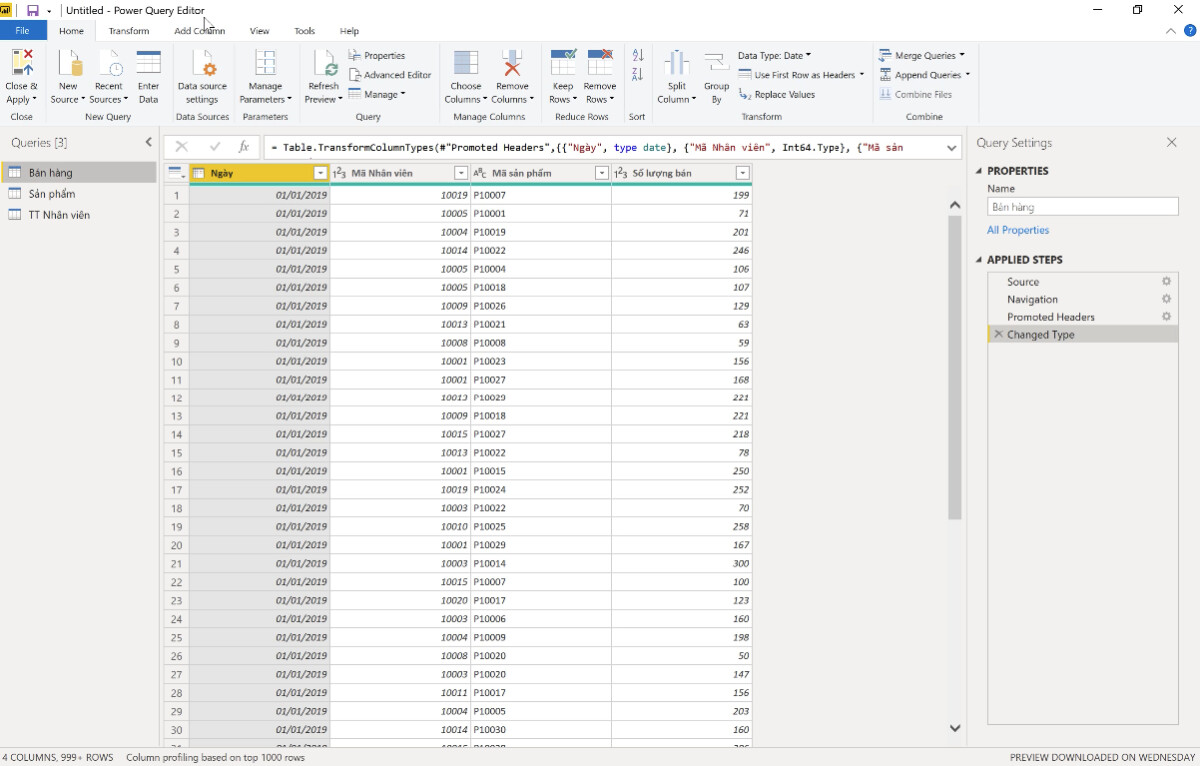Switch to the Transform ribbon tab
Image resolution: width=1200 pixels, height=766 pixels.
coord(128,31)
